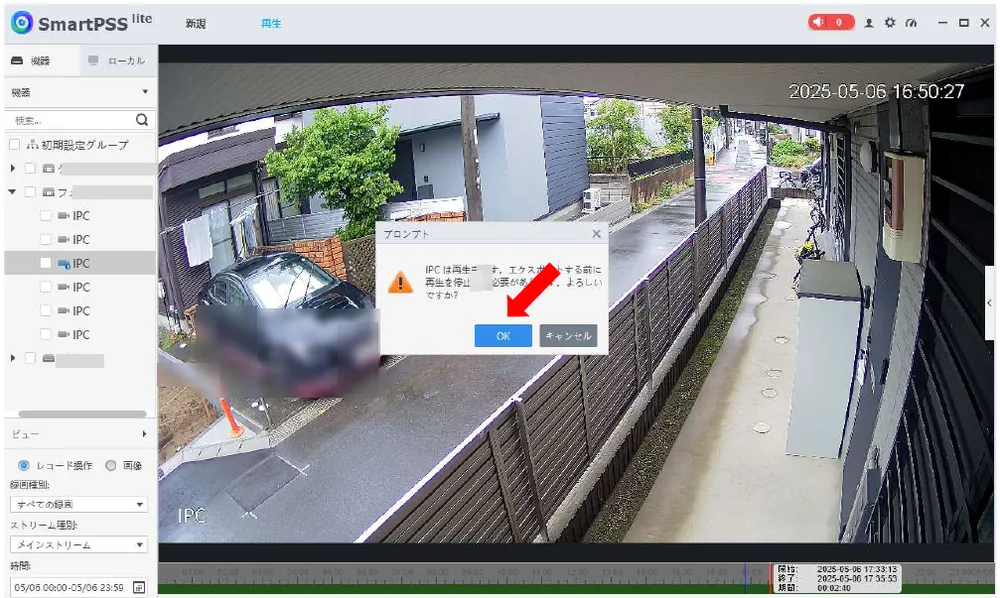Click the blue playhead timeline marker
Viewport: 1000px width, 598px height.
pyautogui.click(x=744, y=578)
